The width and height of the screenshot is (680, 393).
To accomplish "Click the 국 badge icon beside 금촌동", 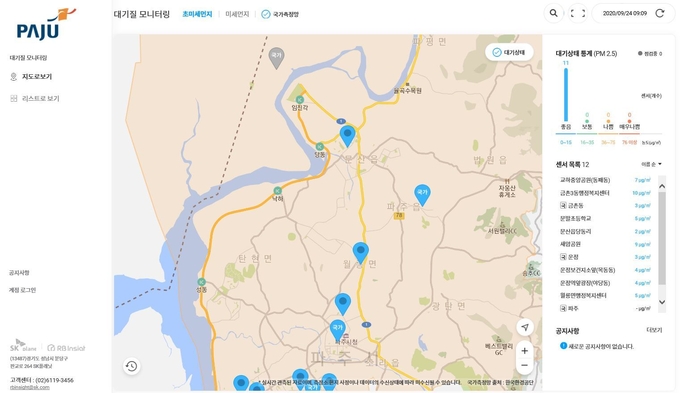I will pos(563,206).
